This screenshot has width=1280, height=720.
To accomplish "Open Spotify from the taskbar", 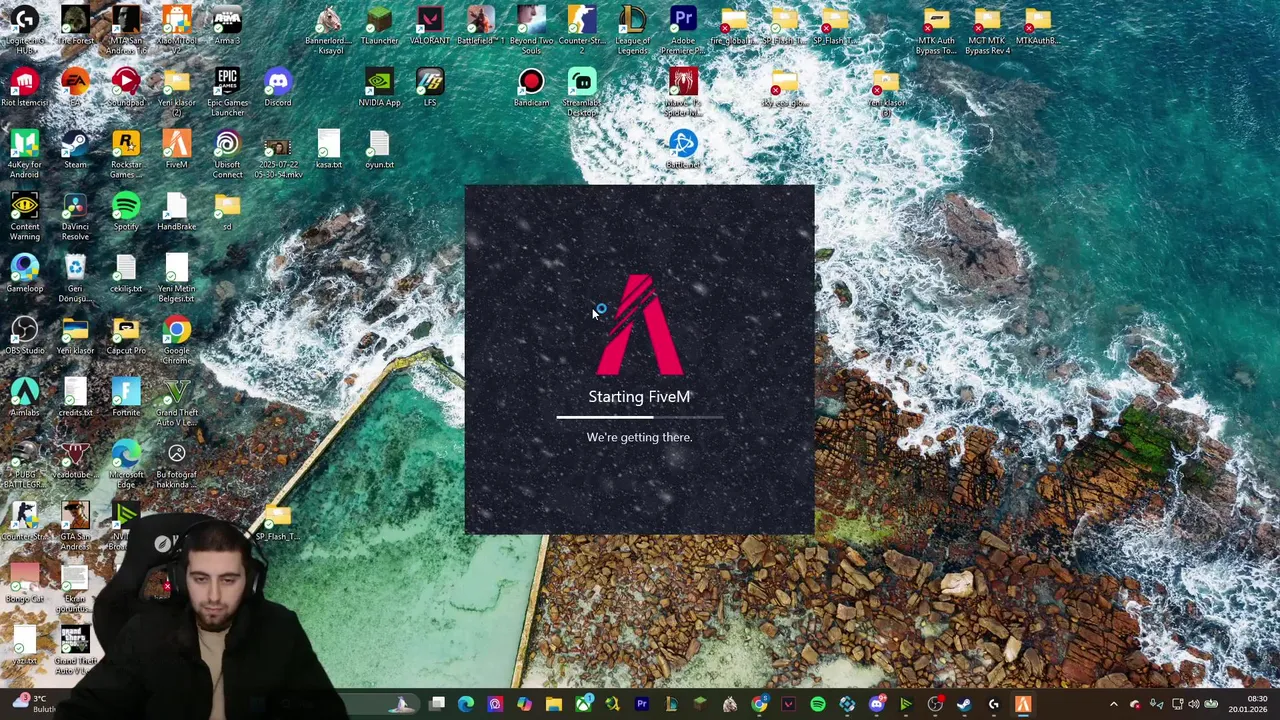I will [x=818, y=705].
